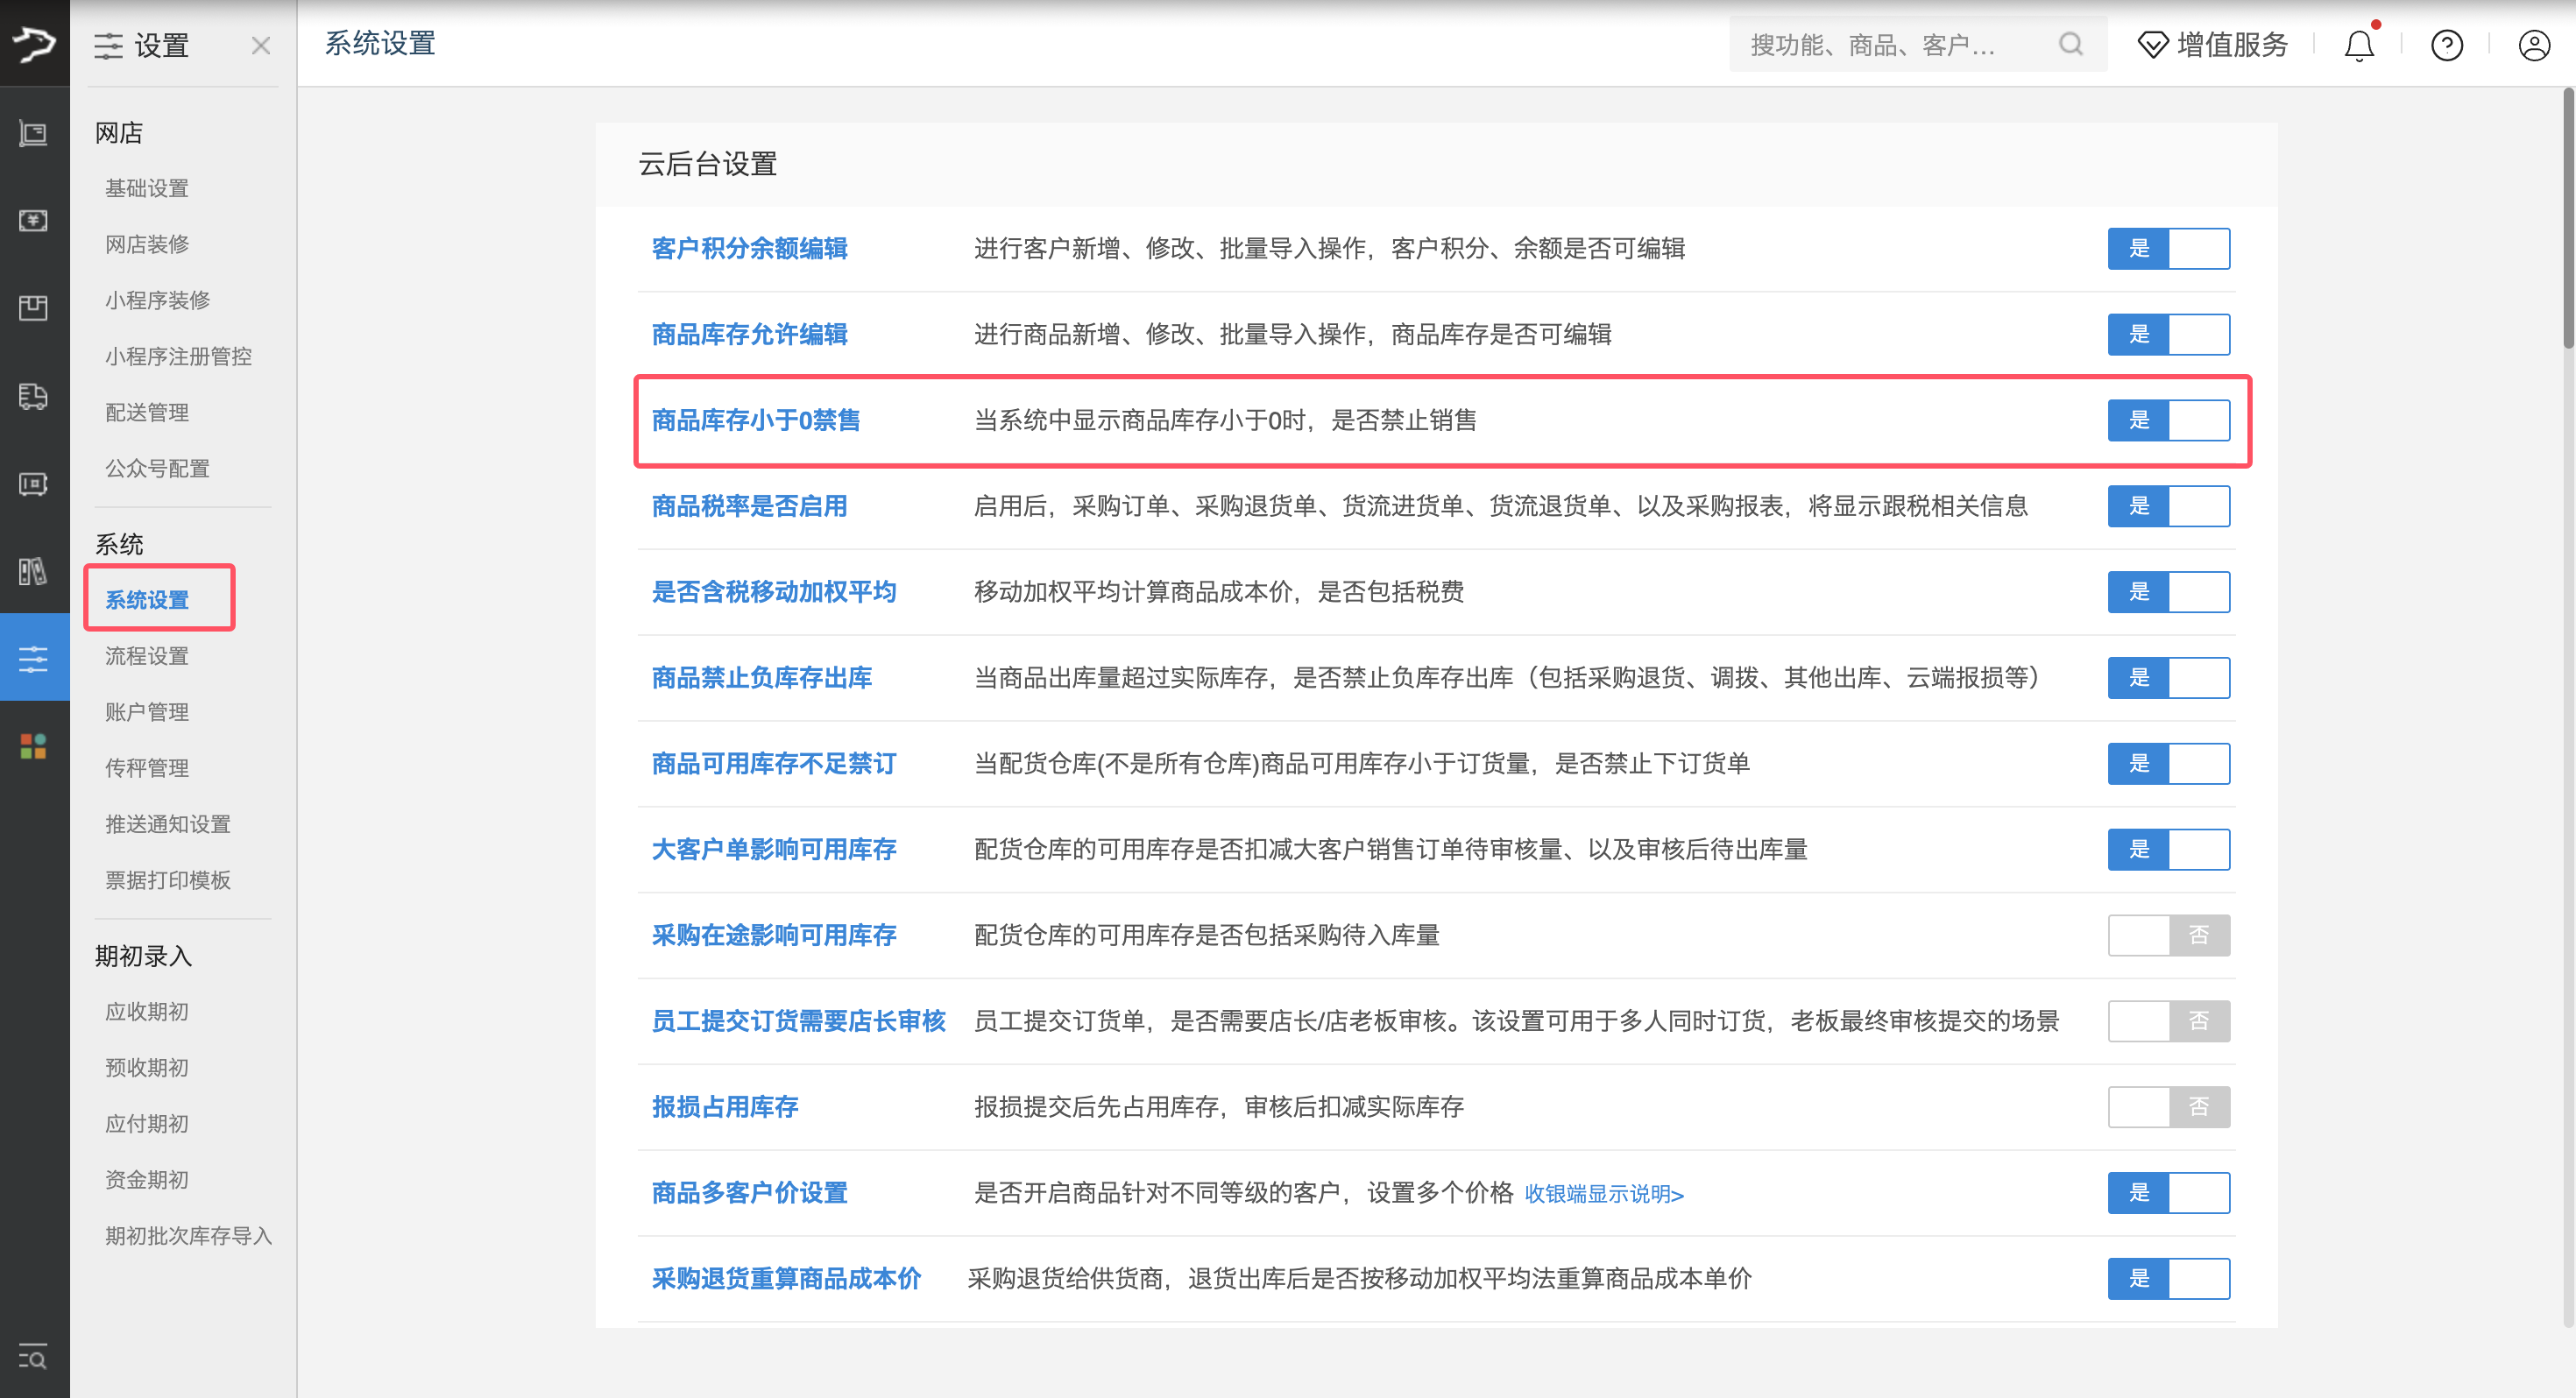Screen dimensions: 2576x1398
Task: Toggle 商品可用库存不足禁订 switch
Action: tap(2168, 764)
